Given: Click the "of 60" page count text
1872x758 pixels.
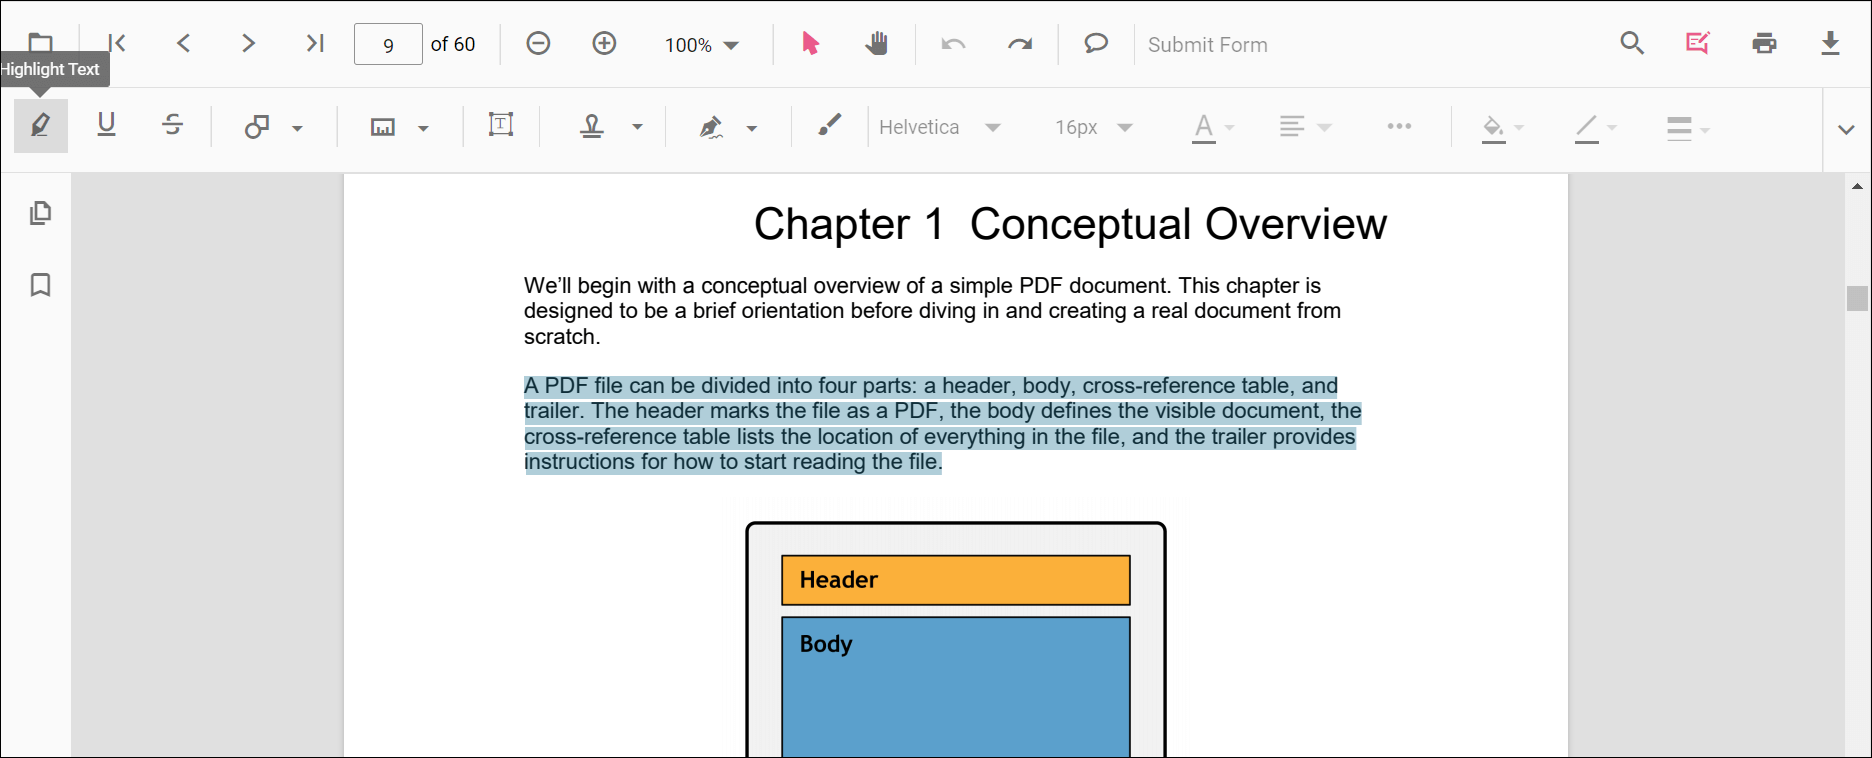Looking at the screenshot, I should point(453,44).
